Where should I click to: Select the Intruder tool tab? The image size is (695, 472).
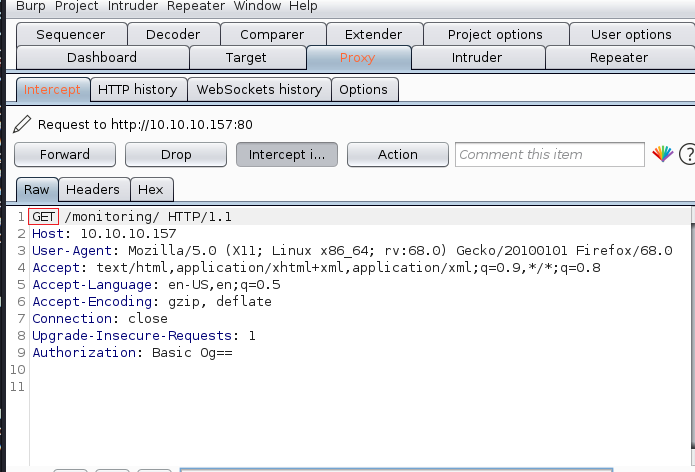coord(477,57)
